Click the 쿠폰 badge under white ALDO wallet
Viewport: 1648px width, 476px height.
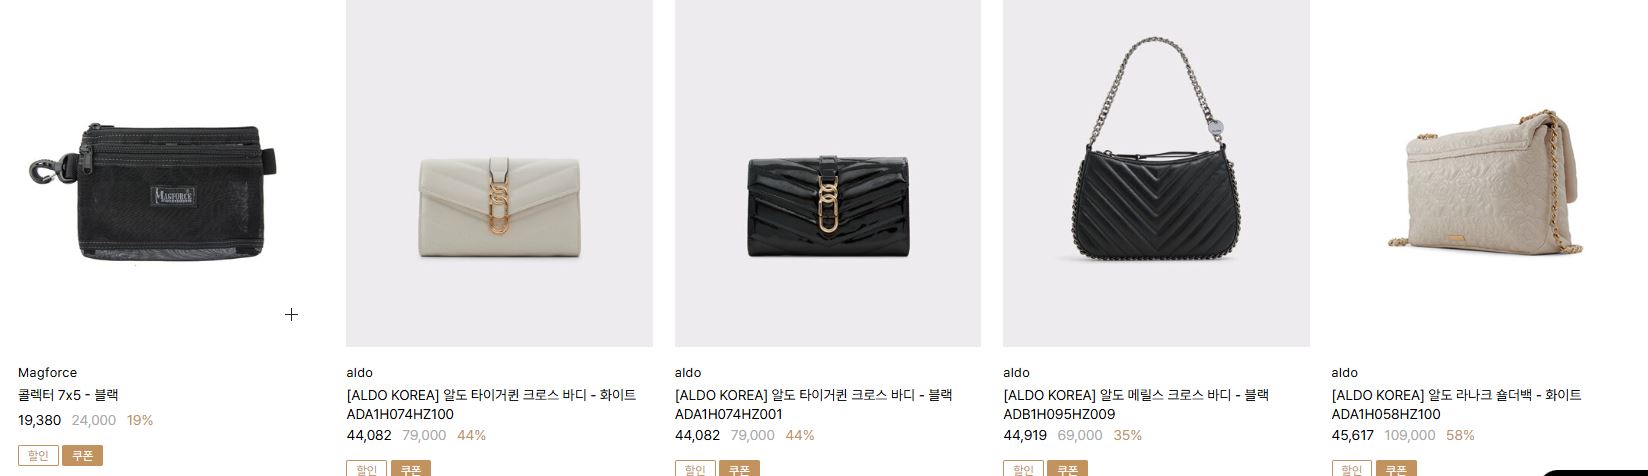410,469
